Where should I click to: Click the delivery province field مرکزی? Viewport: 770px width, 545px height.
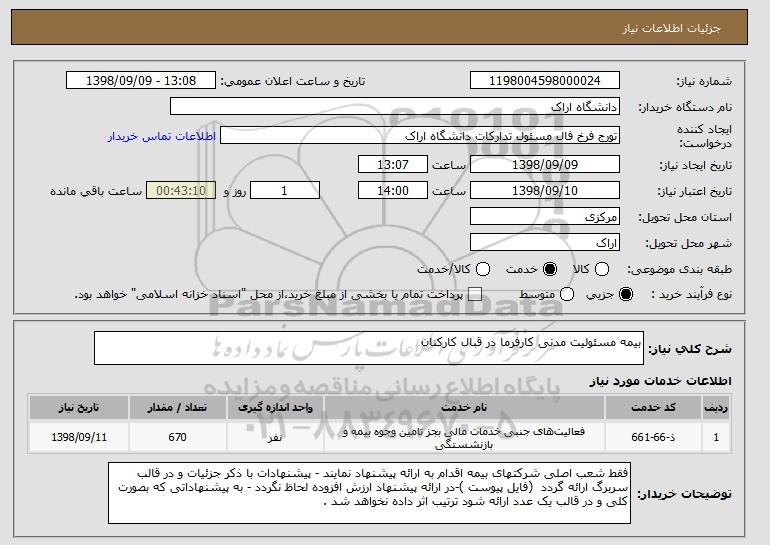pos(545,217)
